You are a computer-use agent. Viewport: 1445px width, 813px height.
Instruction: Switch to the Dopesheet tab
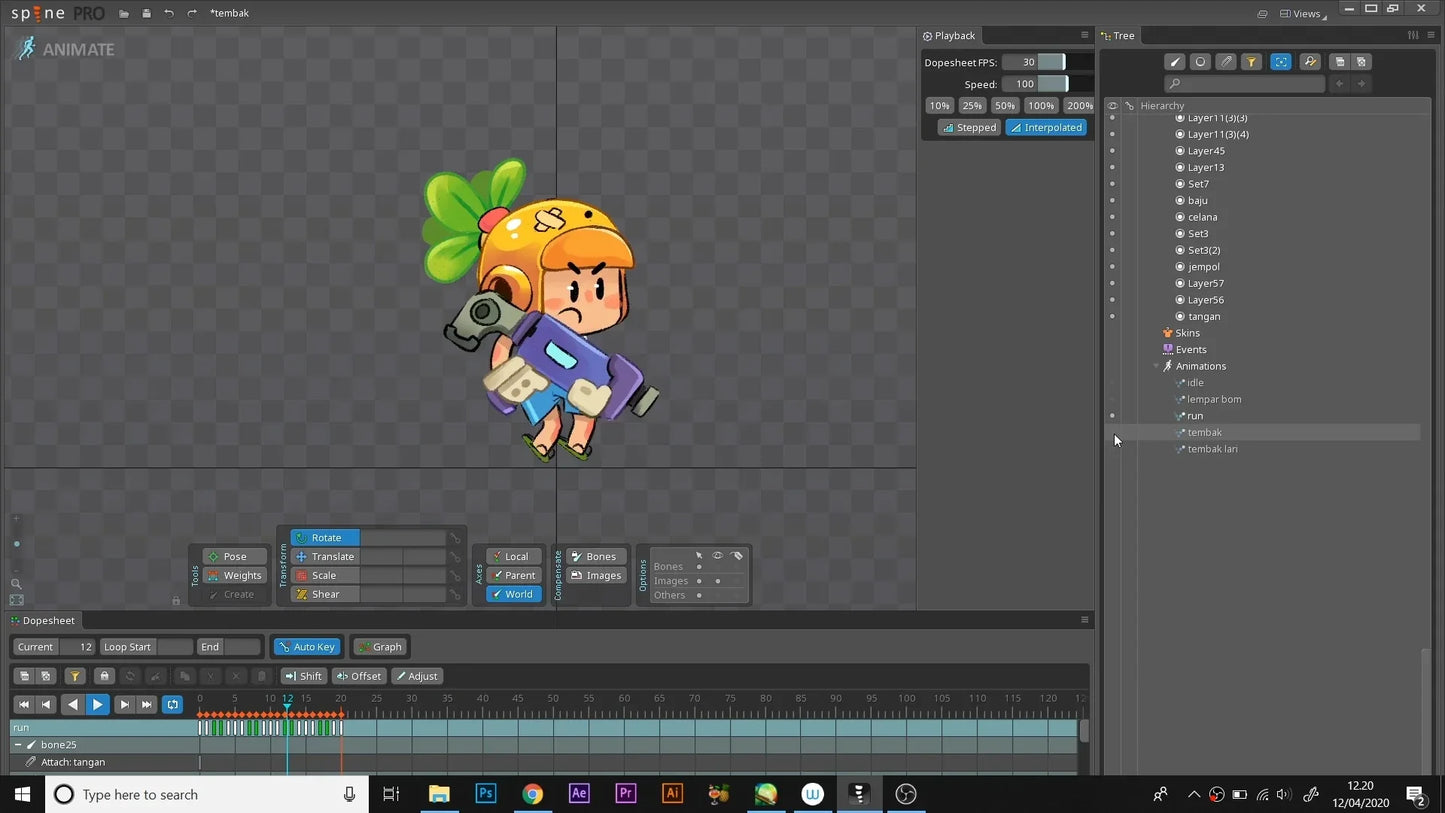coord(48,620)
